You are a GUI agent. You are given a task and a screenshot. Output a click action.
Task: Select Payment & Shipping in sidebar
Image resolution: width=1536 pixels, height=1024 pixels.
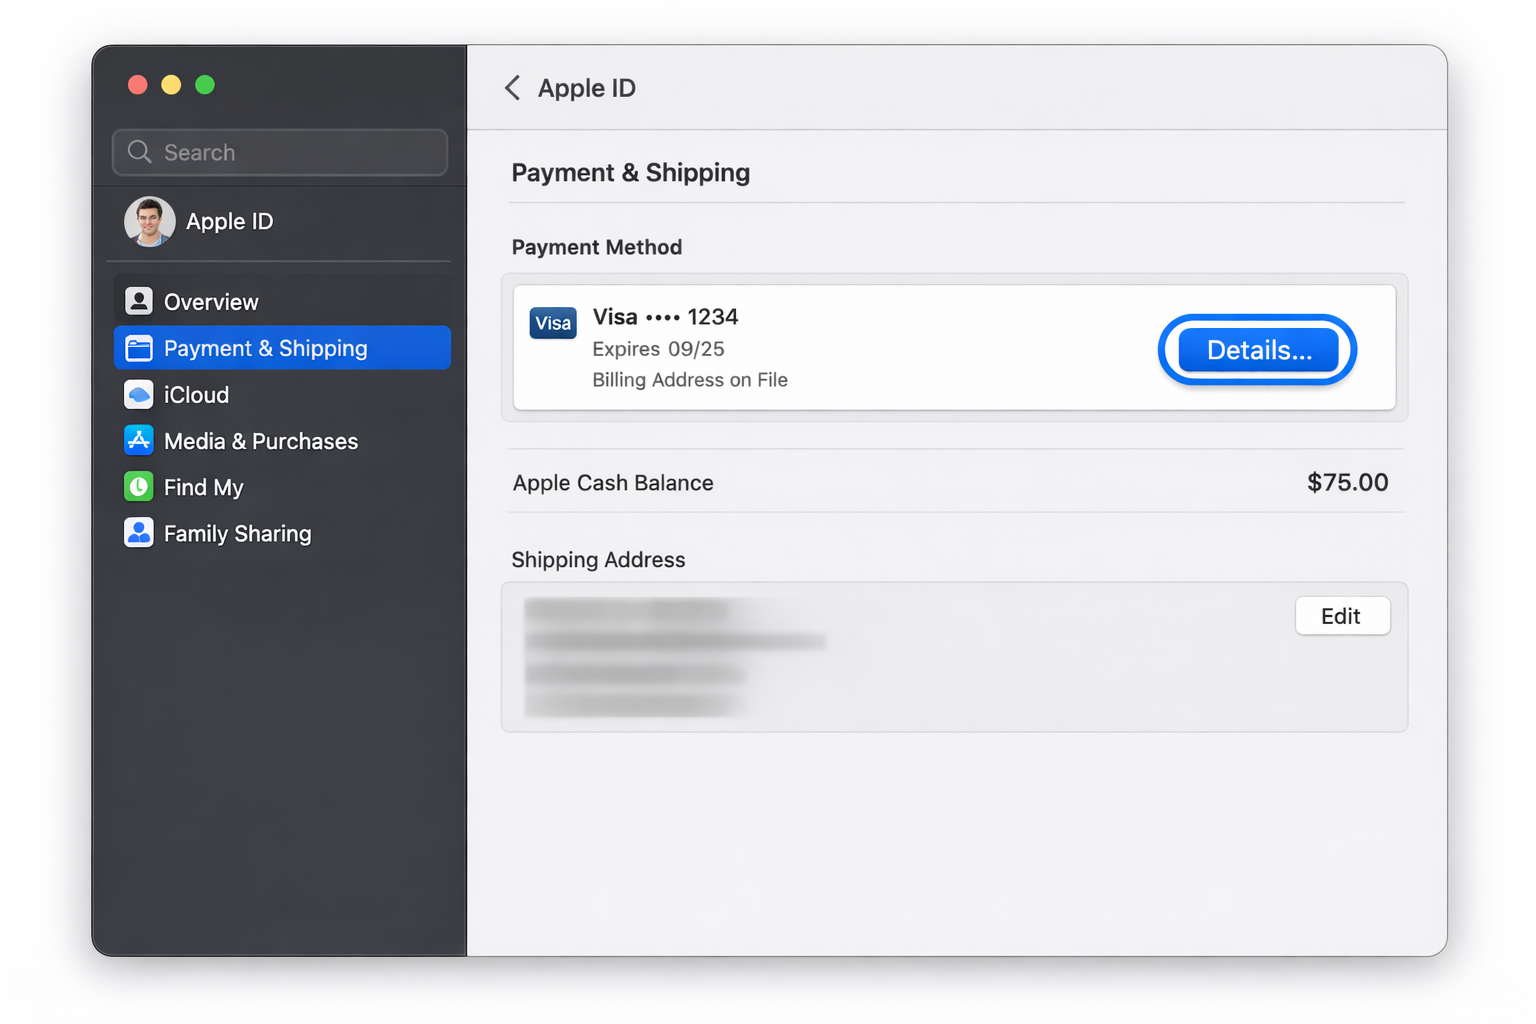(282, 348)
